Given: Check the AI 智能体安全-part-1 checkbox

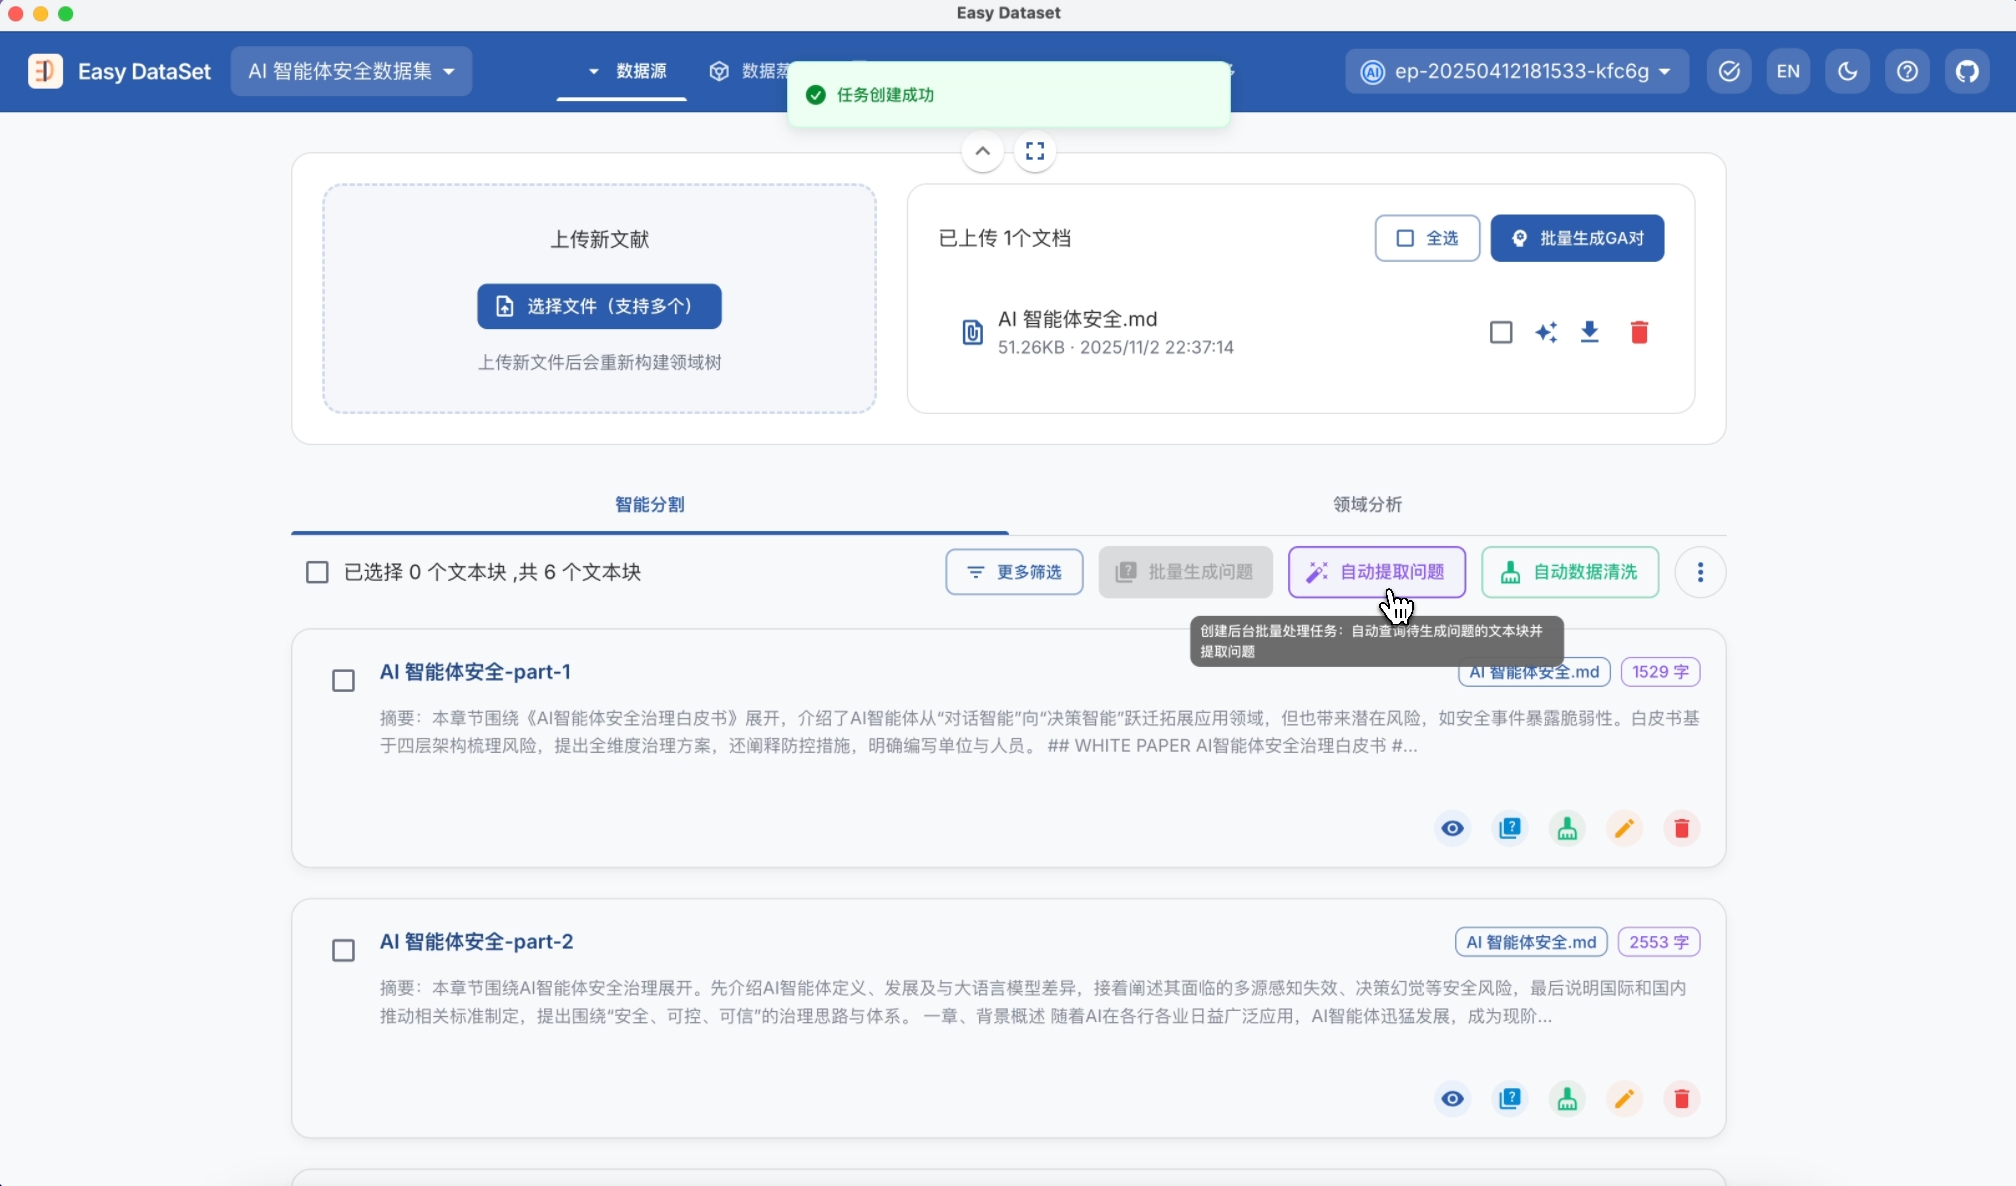Looking at the screenshot, I should [x=343, y=681].
